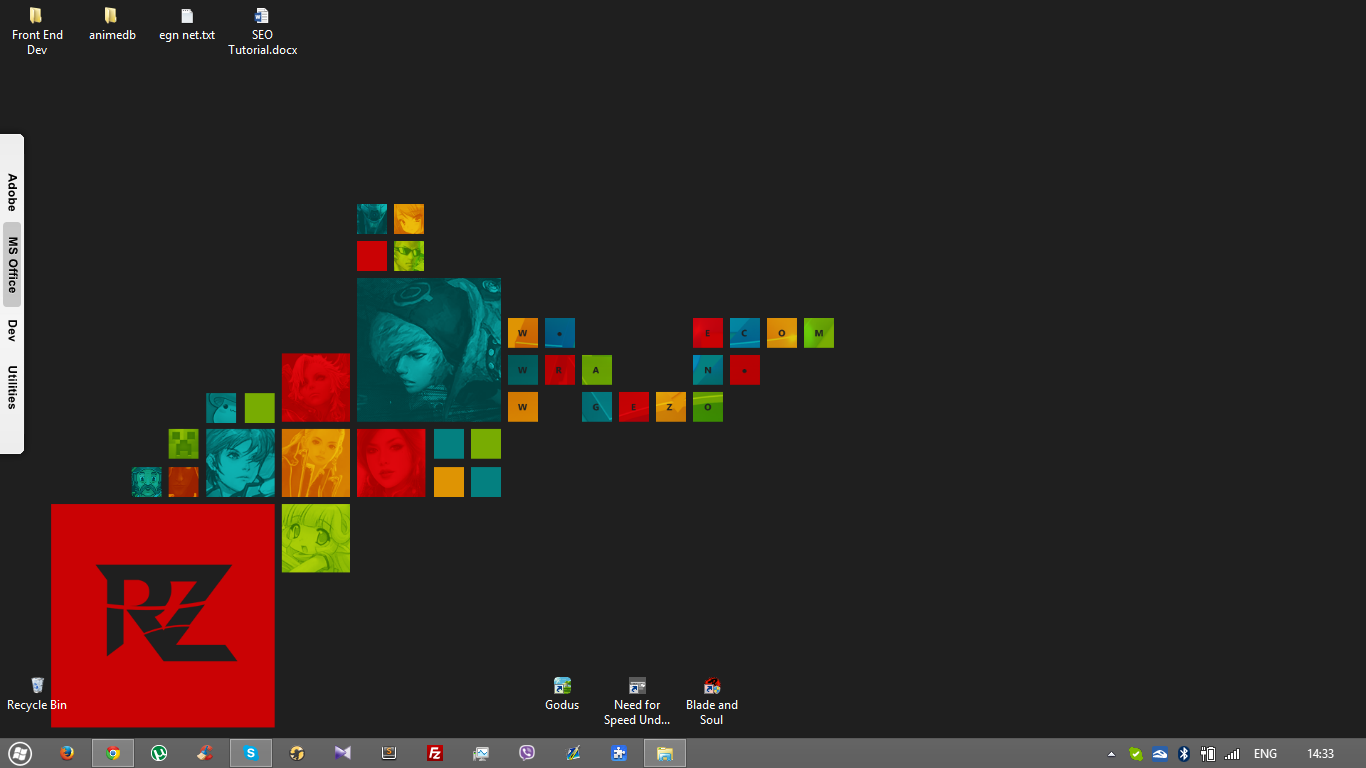Launch FileZilla from the taskbar
The width and height of the screenshot is (1366, 768).
pos(435,753)
